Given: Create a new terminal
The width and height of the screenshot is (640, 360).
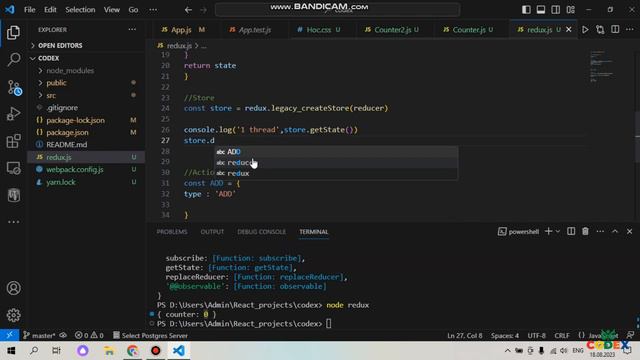Looking at the screenshot, I should tap(549, 231).
